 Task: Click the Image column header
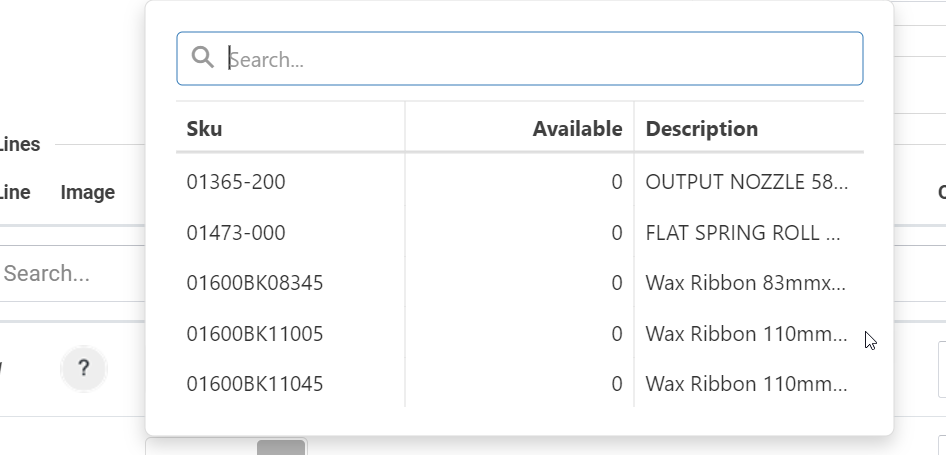[x=88, y=192]
